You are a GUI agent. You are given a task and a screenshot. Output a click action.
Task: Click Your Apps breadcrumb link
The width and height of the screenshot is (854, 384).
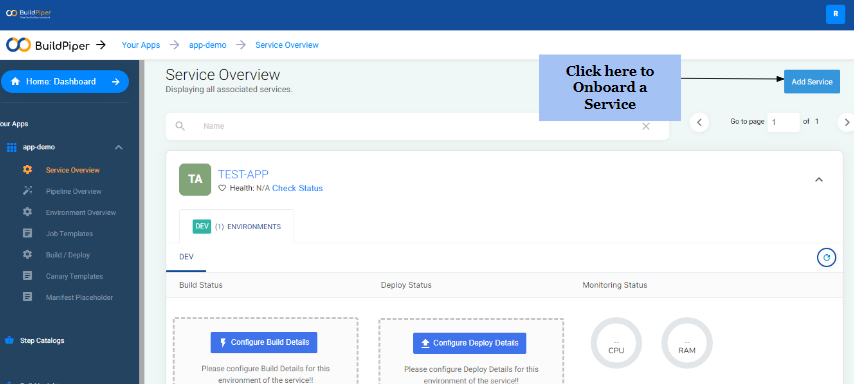(141, 45)
